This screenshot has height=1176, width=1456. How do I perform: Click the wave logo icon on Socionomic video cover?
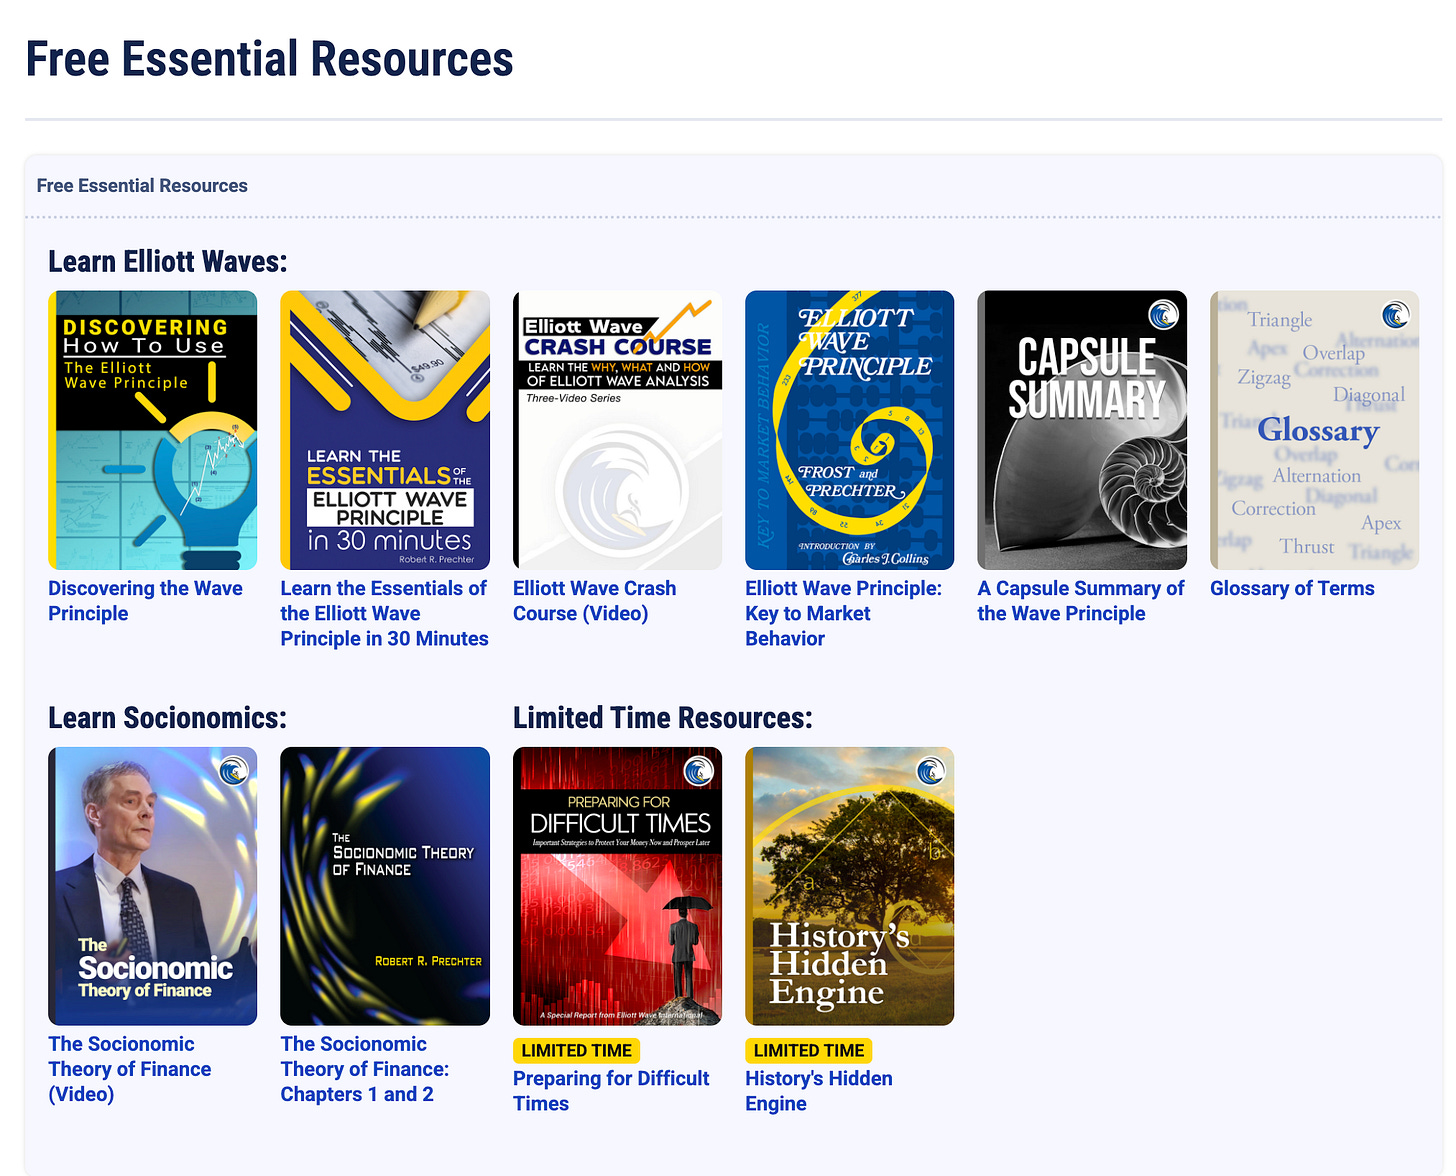point(233,771)
